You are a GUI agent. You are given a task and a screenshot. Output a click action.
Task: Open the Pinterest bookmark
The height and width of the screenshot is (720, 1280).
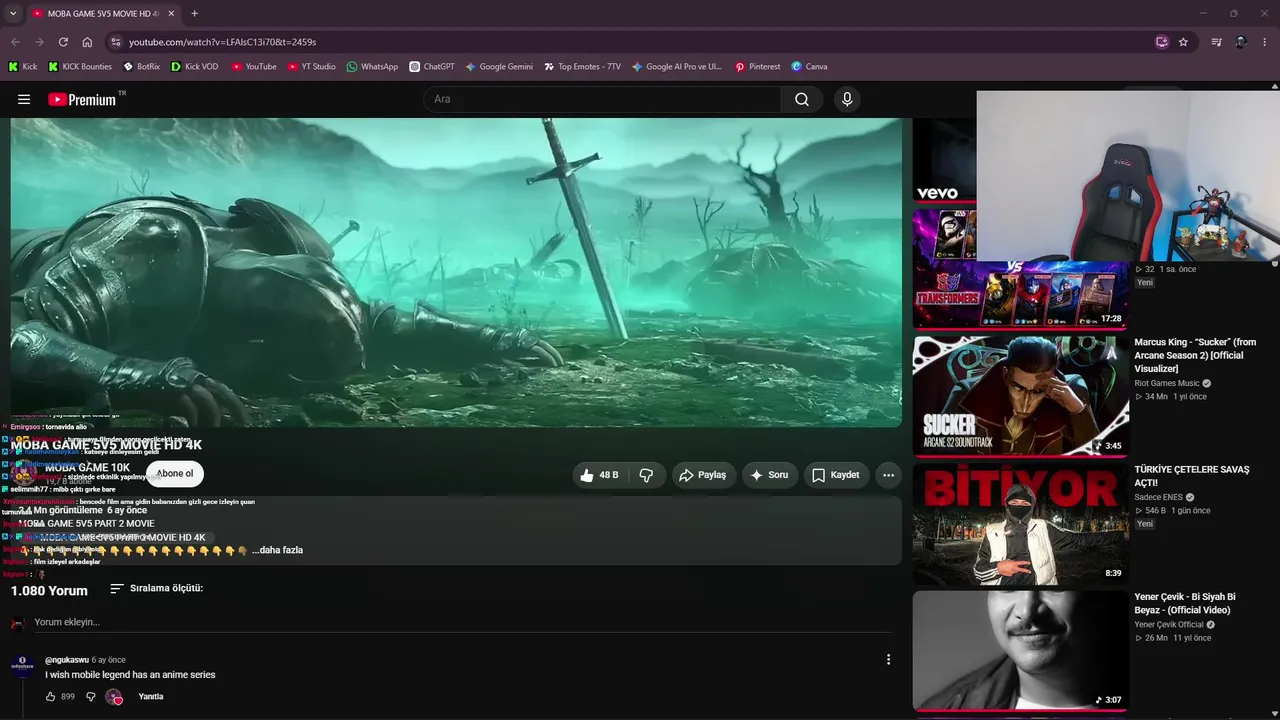(757, 67)
